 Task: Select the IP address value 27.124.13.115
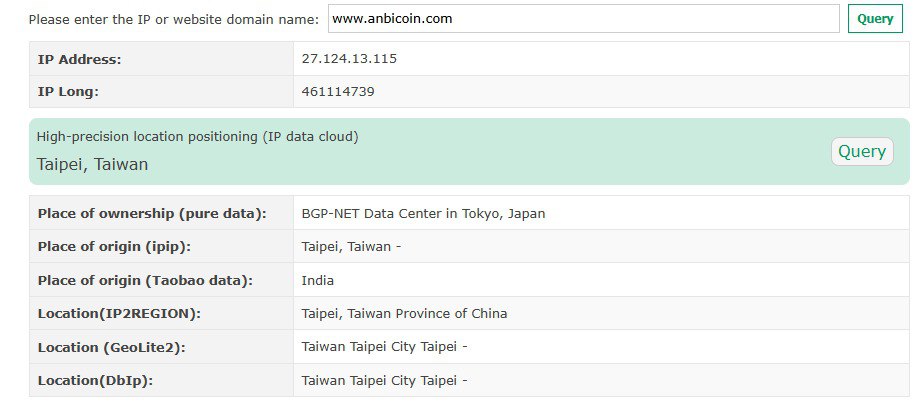tap(349, 59)
